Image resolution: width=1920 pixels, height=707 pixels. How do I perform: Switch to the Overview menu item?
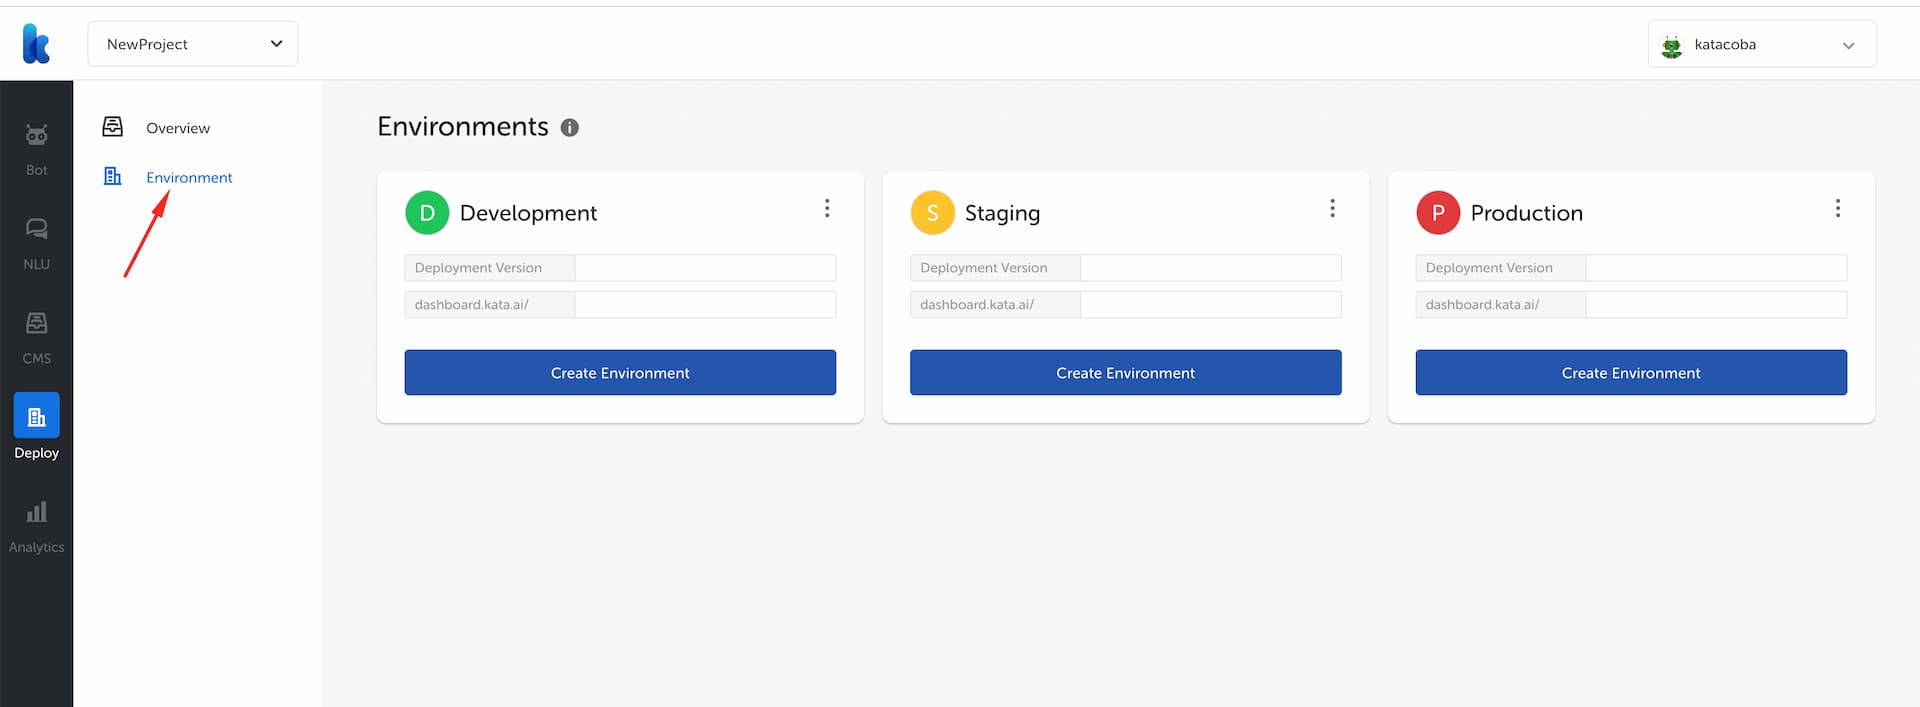pos(178,128)
